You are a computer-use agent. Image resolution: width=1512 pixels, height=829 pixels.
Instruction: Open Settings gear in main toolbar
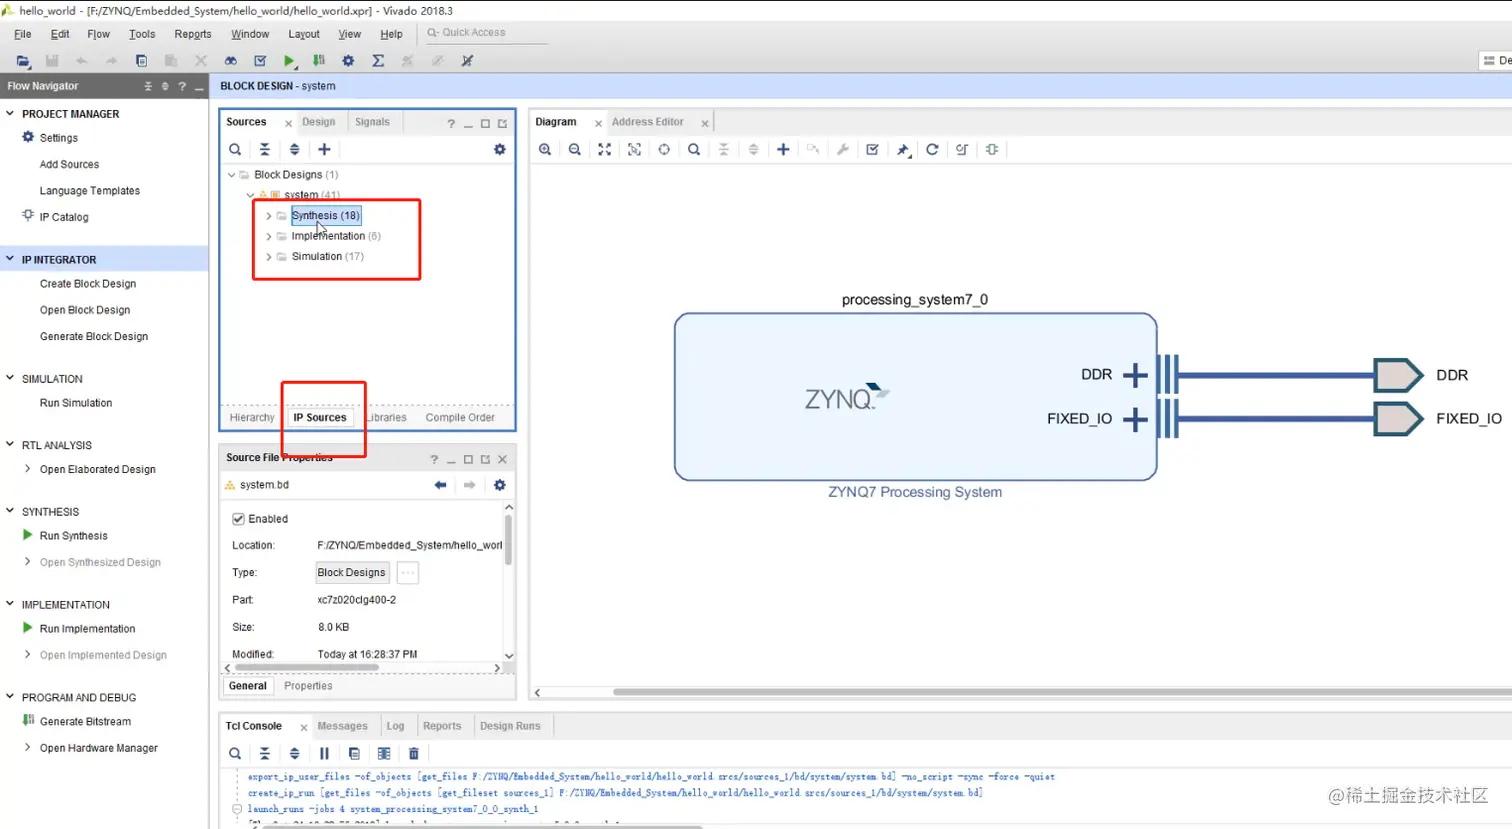point(348,61)
